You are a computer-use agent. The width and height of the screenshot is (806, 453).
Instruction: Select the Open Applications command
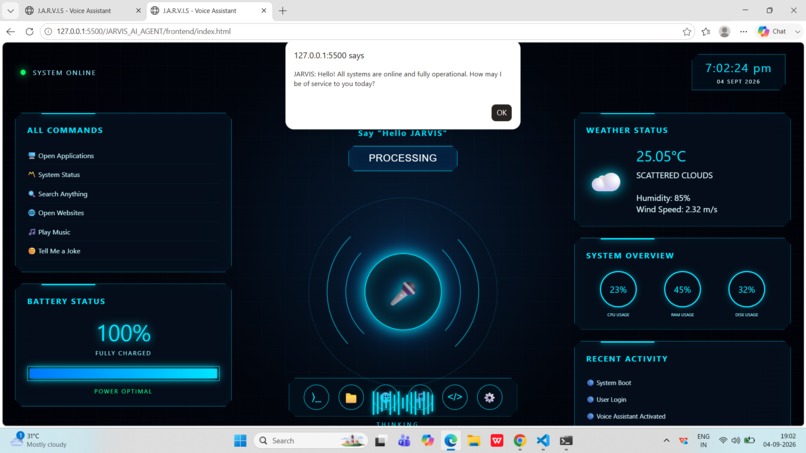click(61, 156)
